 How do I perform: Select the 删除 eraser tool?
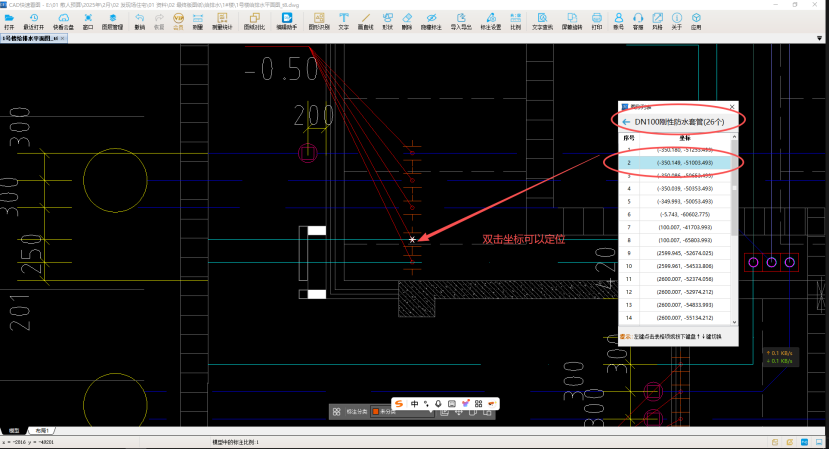(x=407, y=21)
